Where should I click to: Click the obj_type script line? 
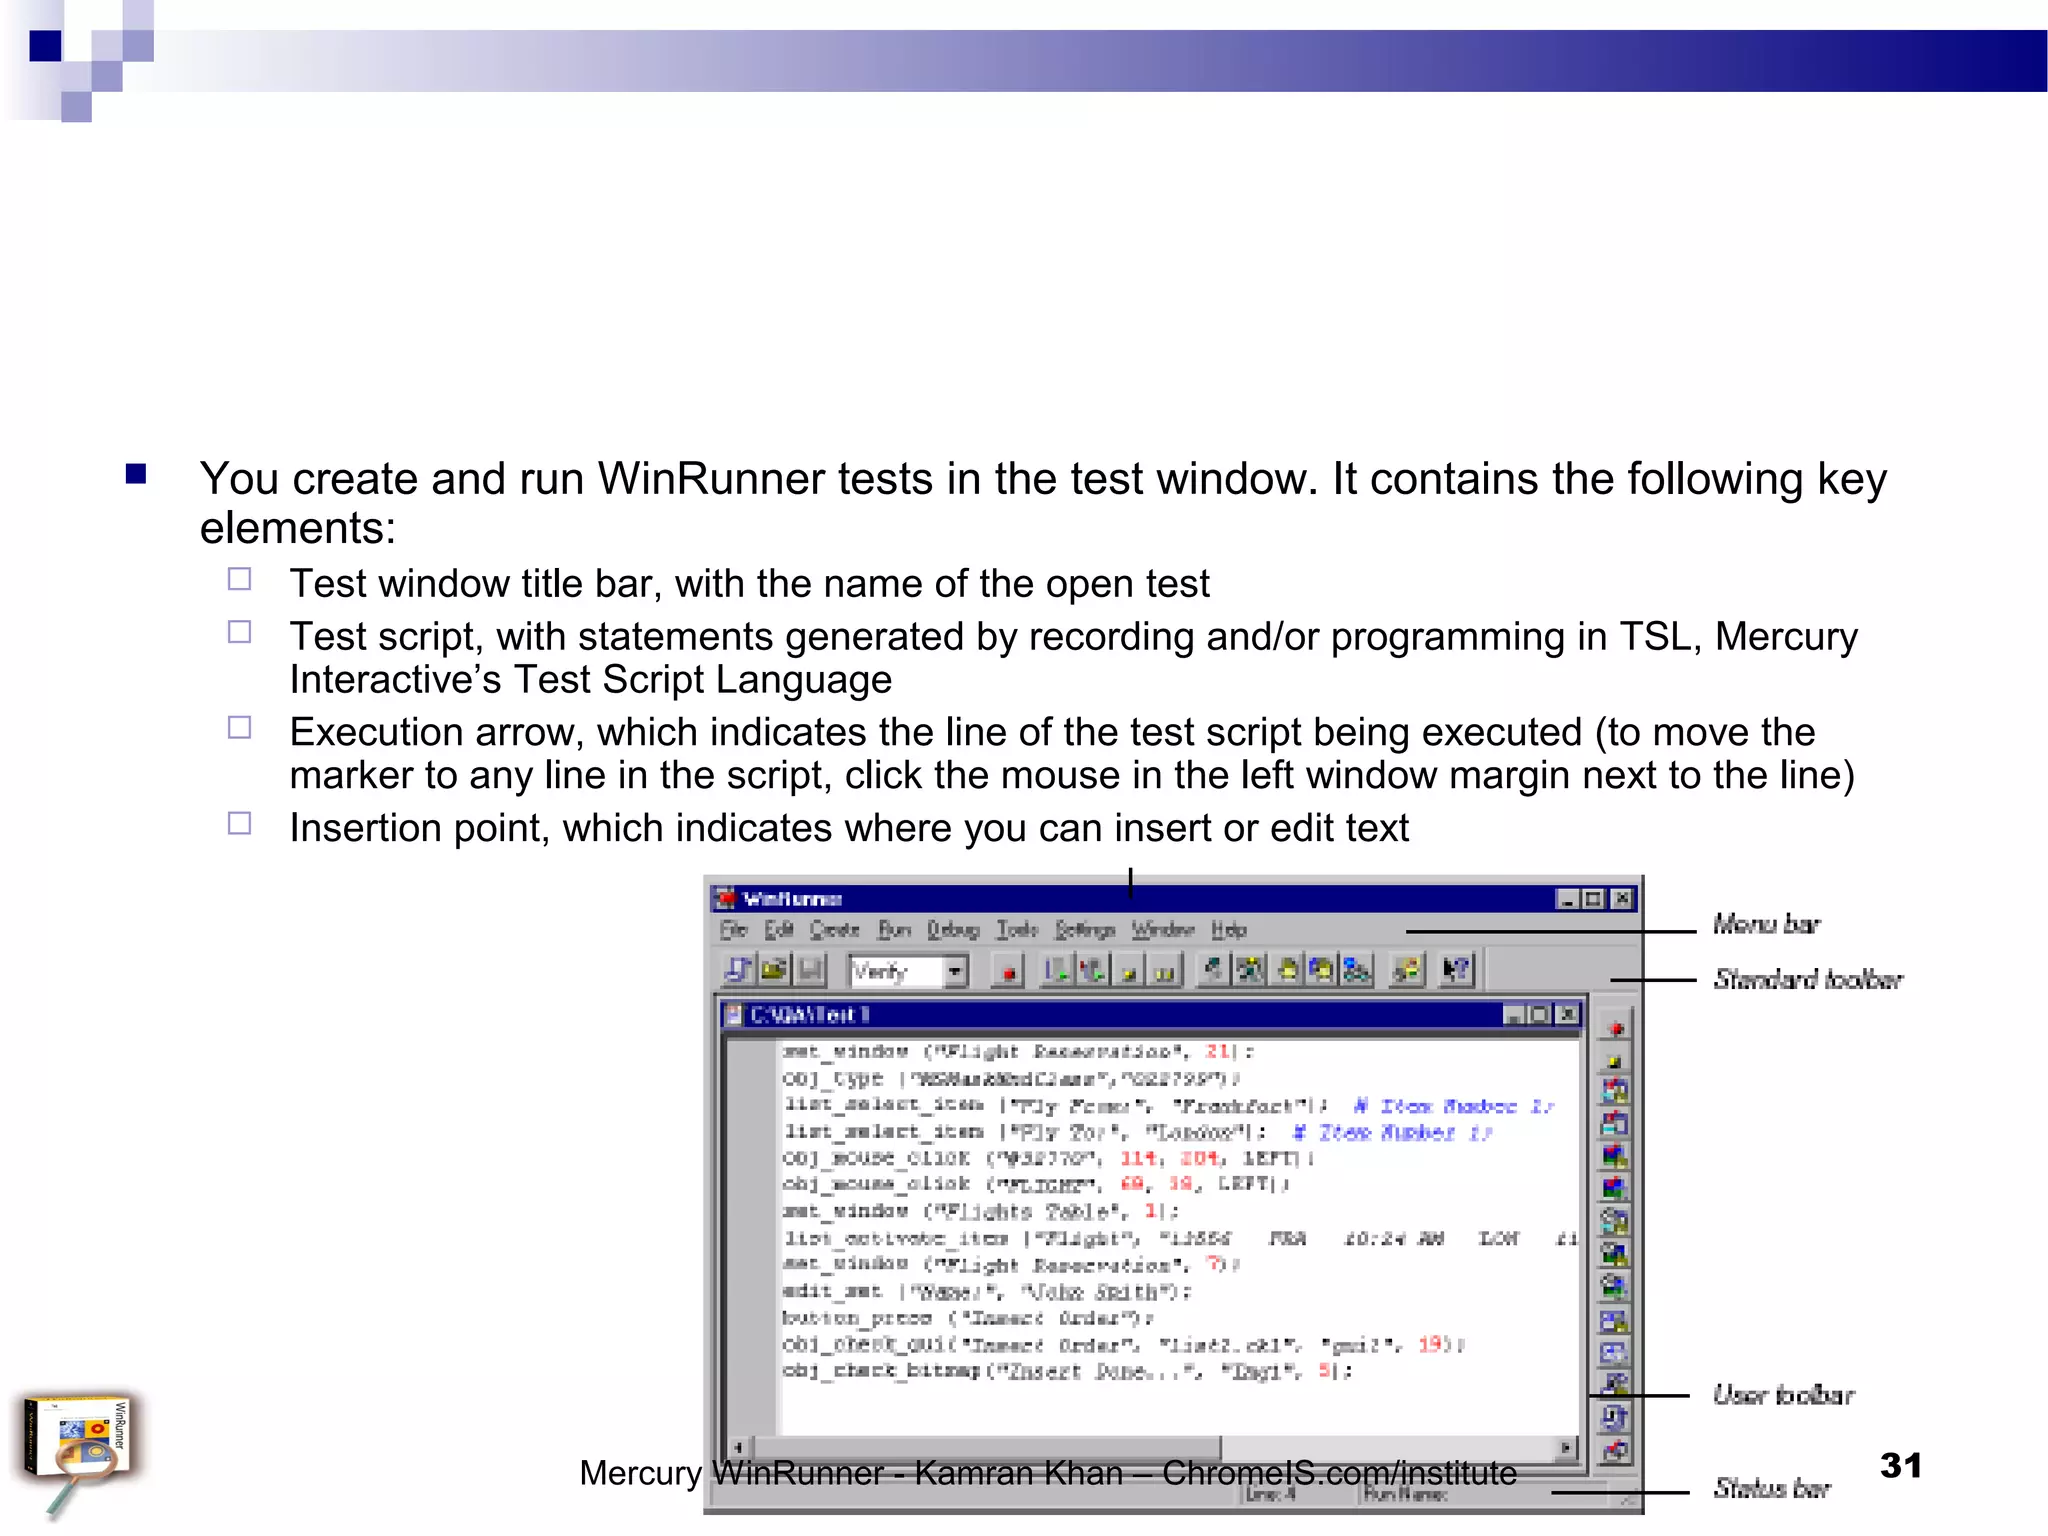tap(1011, 1079)
